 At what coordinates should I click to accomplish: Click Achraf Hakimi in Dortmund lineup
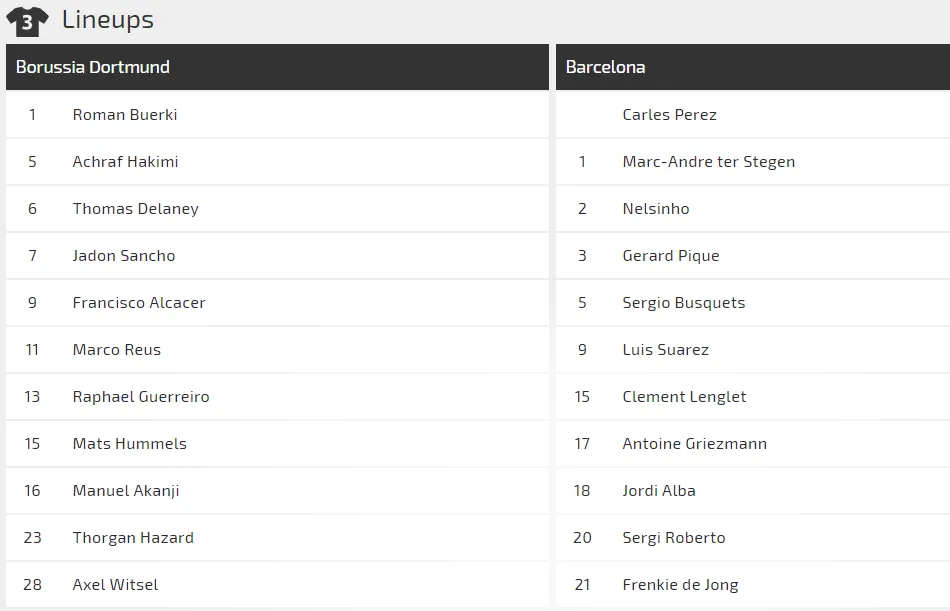pos(125,162)
